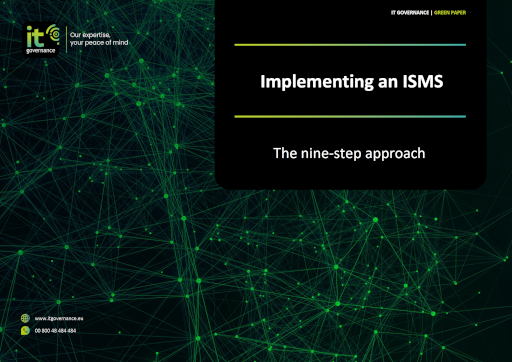Click the "Implementing an ISMS" title
This screenshot has height=362, width=512.
point(352,82)
